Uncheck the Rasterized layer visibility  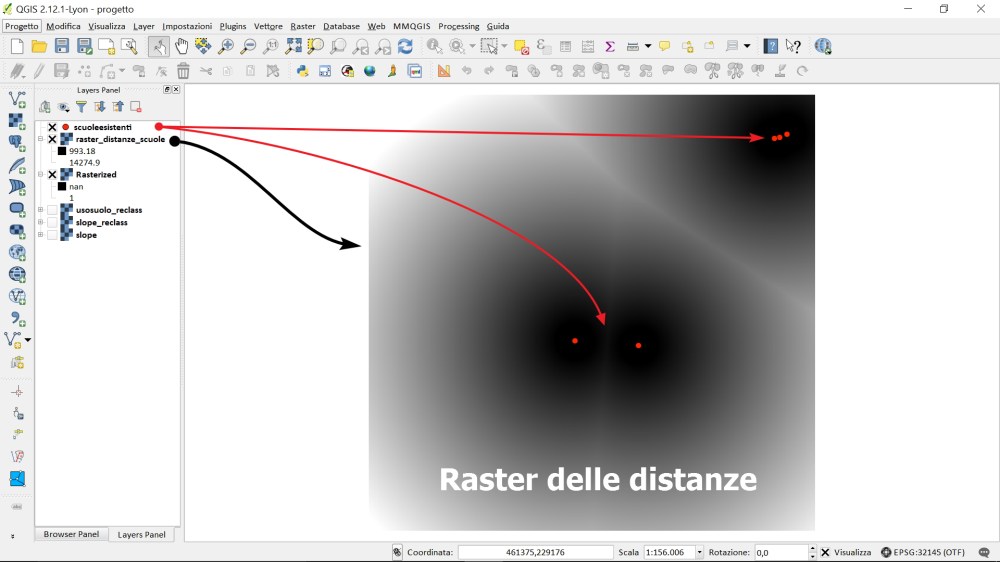pyautogui.click(x=52, y=174)
